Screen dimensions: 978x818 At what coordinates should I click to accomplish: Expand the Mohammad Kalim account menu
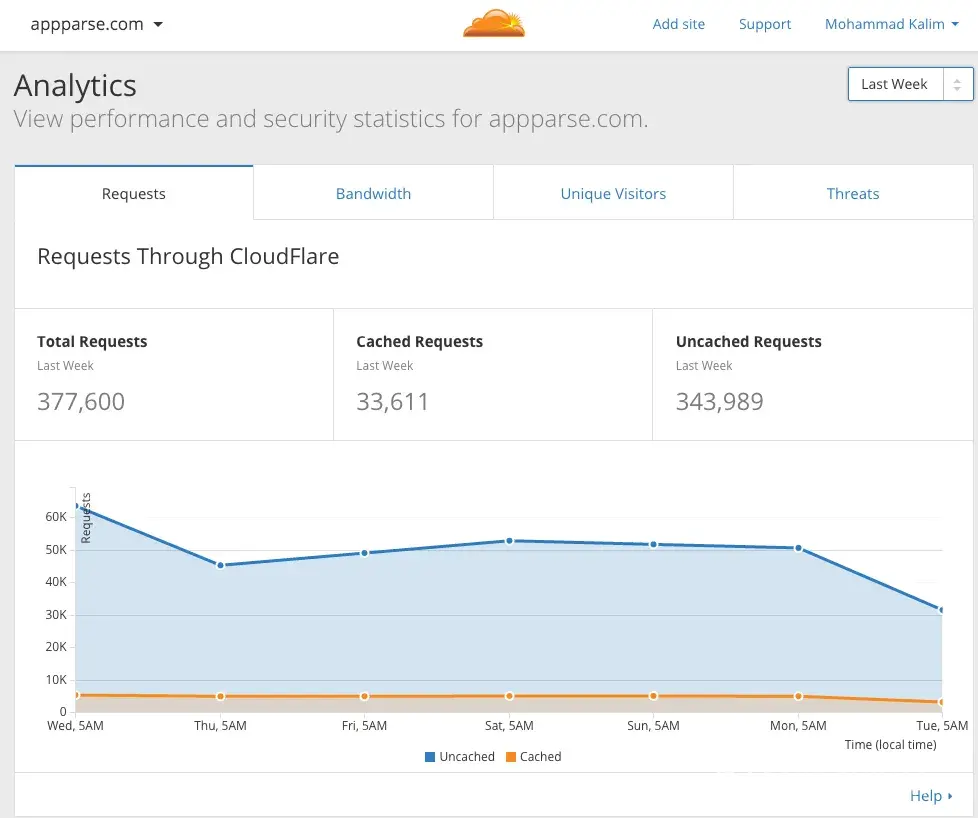(x=891, y=24)
